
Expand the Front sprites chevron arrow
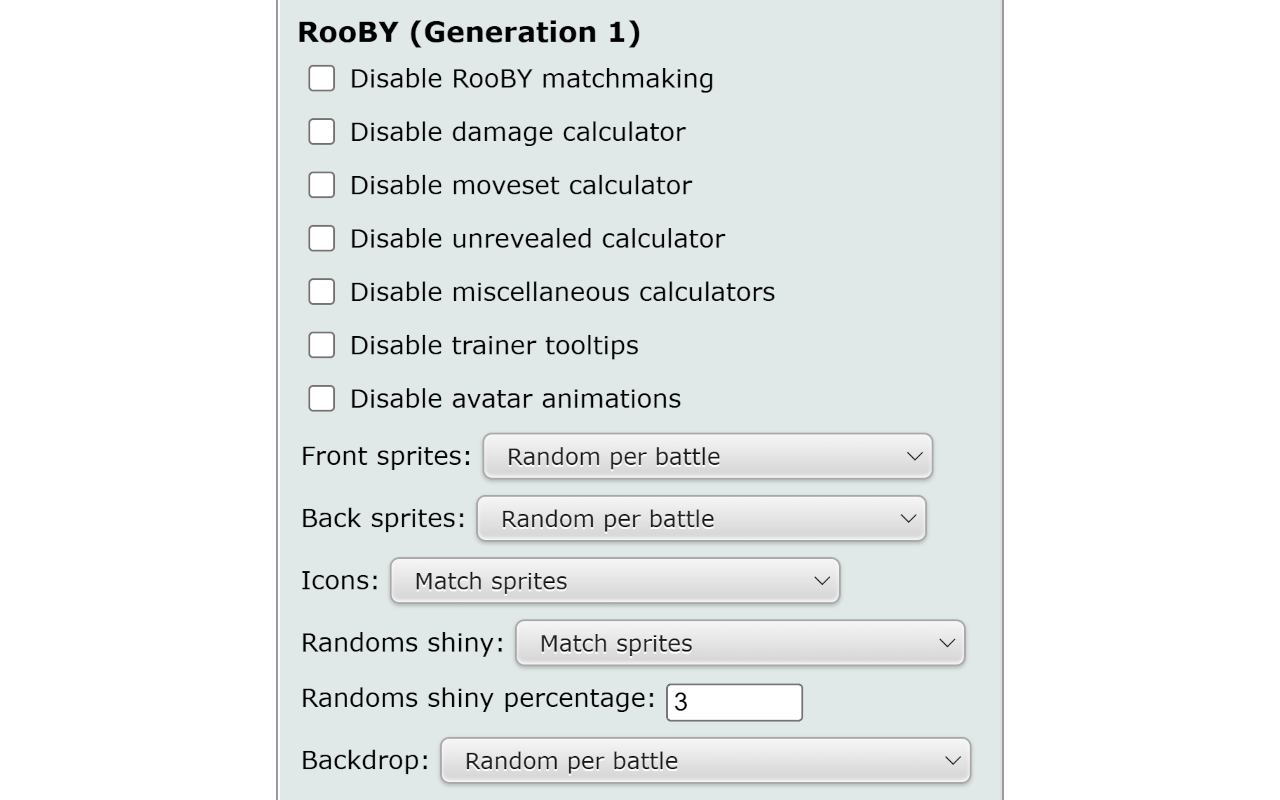(913, 456)
